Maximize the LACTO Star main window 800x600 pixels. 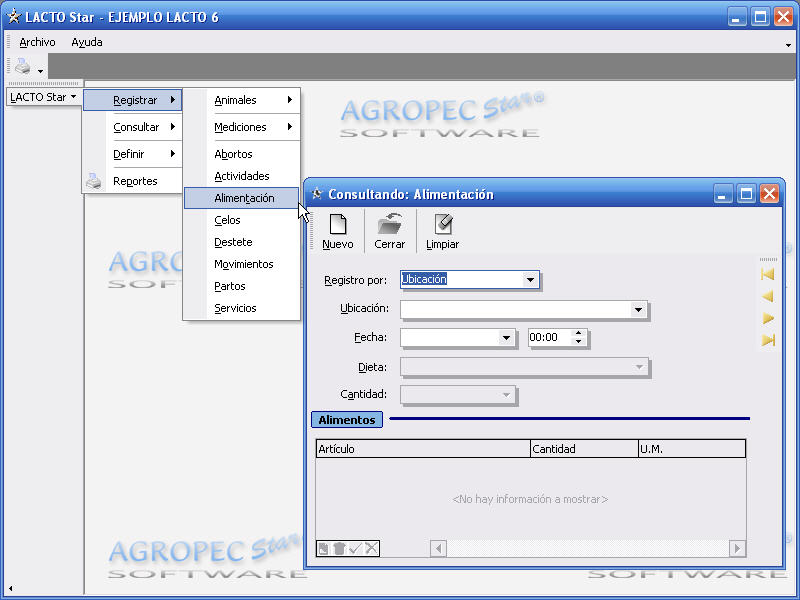pos(760,17)
